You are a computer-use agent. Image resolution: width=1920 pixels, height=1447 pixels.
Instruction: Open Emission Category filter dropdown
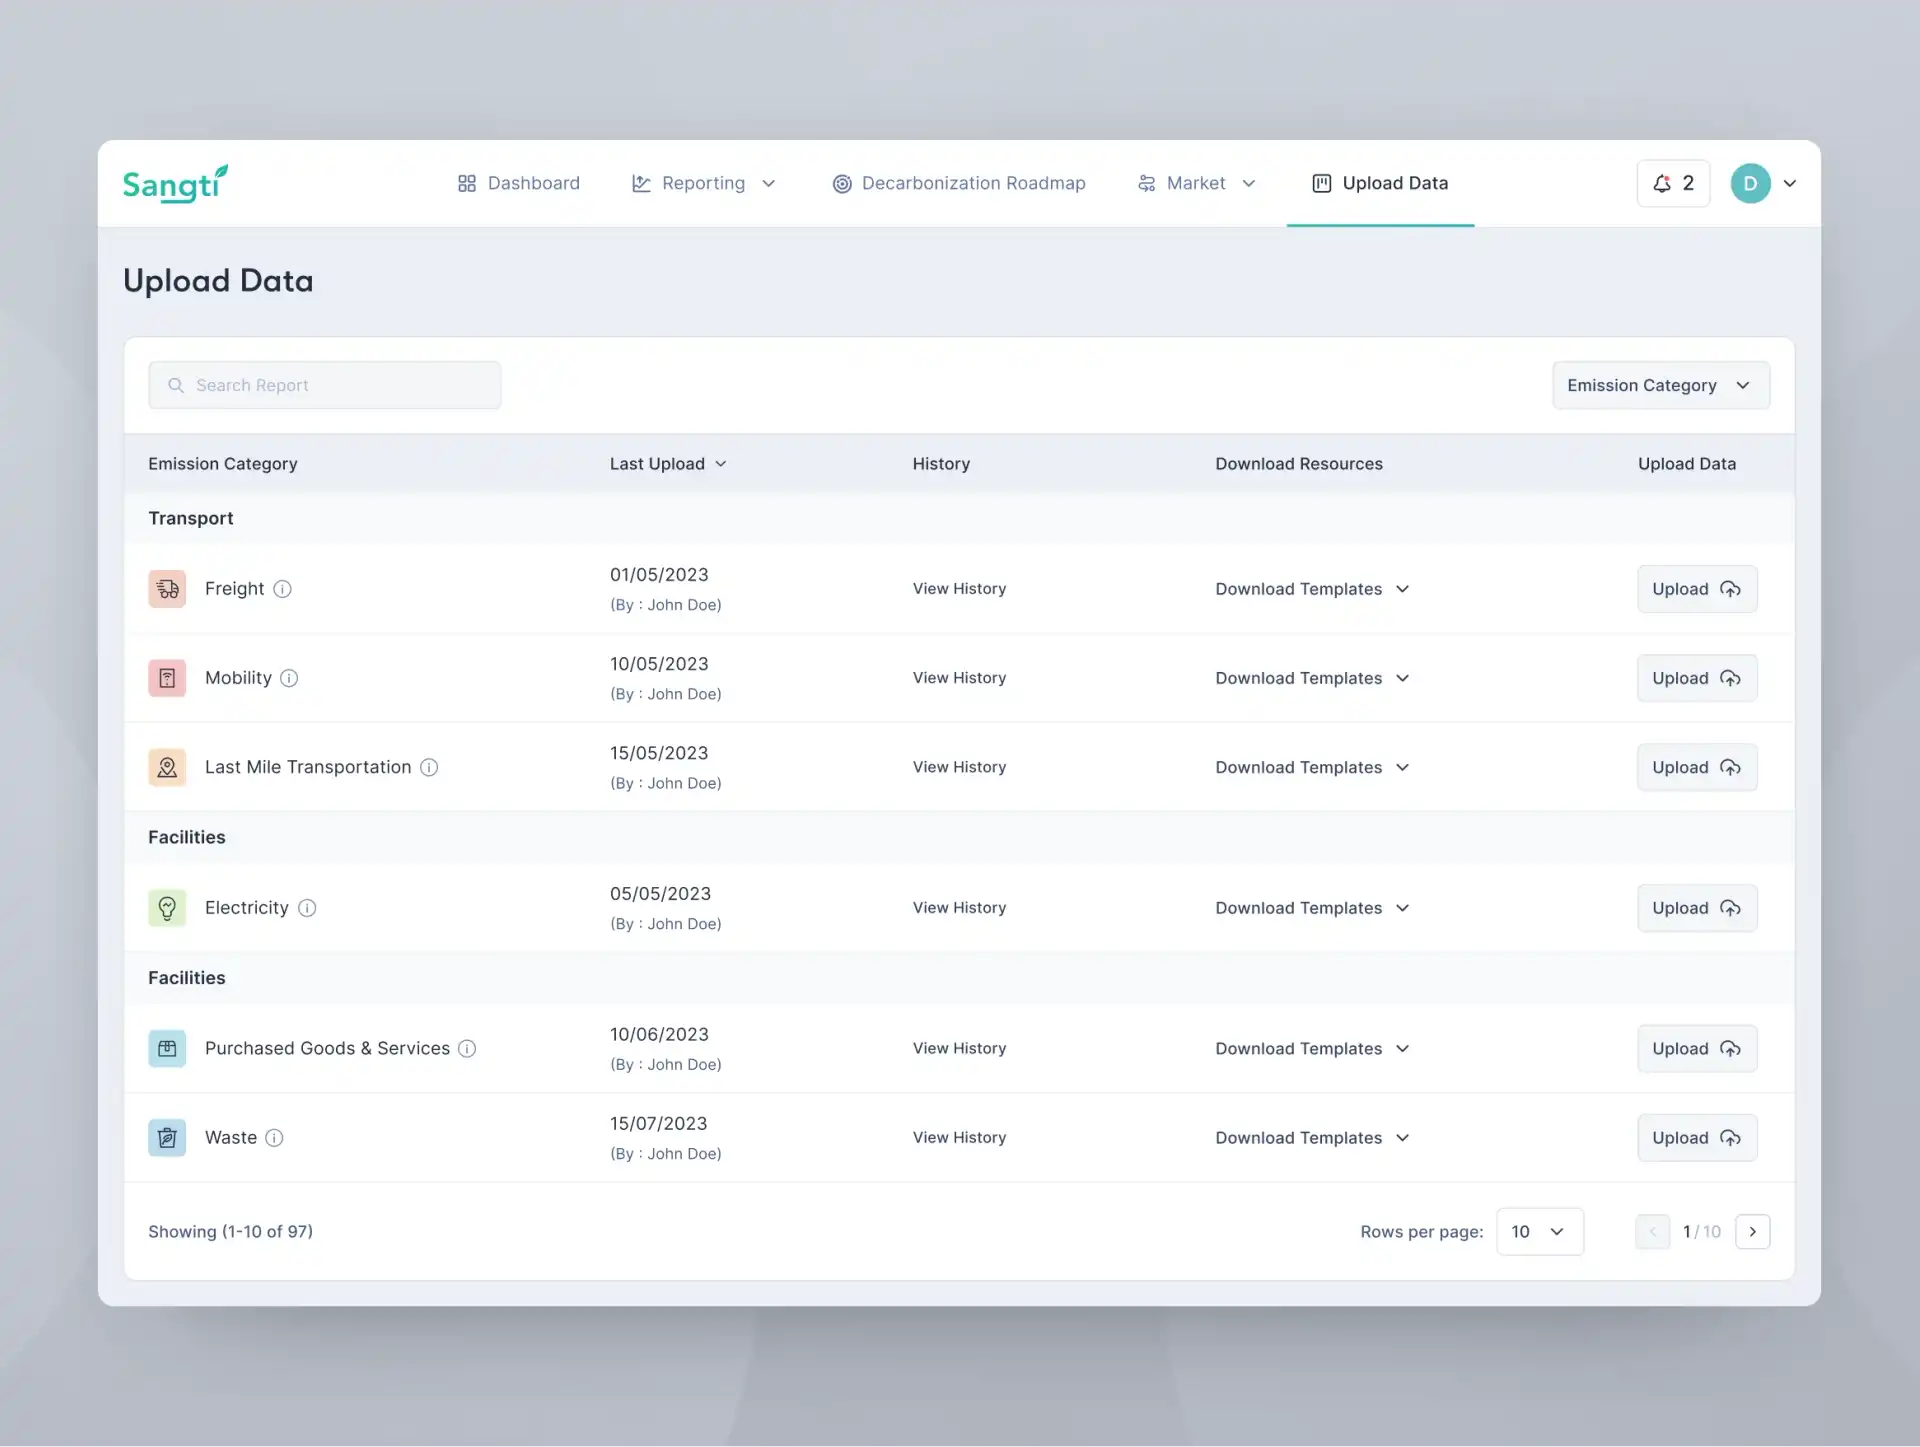[x=1661, y=385]
